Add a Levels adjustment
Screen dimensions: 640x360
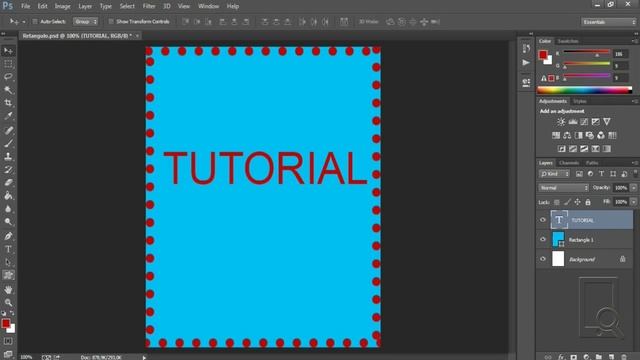(x=573, y=122)
